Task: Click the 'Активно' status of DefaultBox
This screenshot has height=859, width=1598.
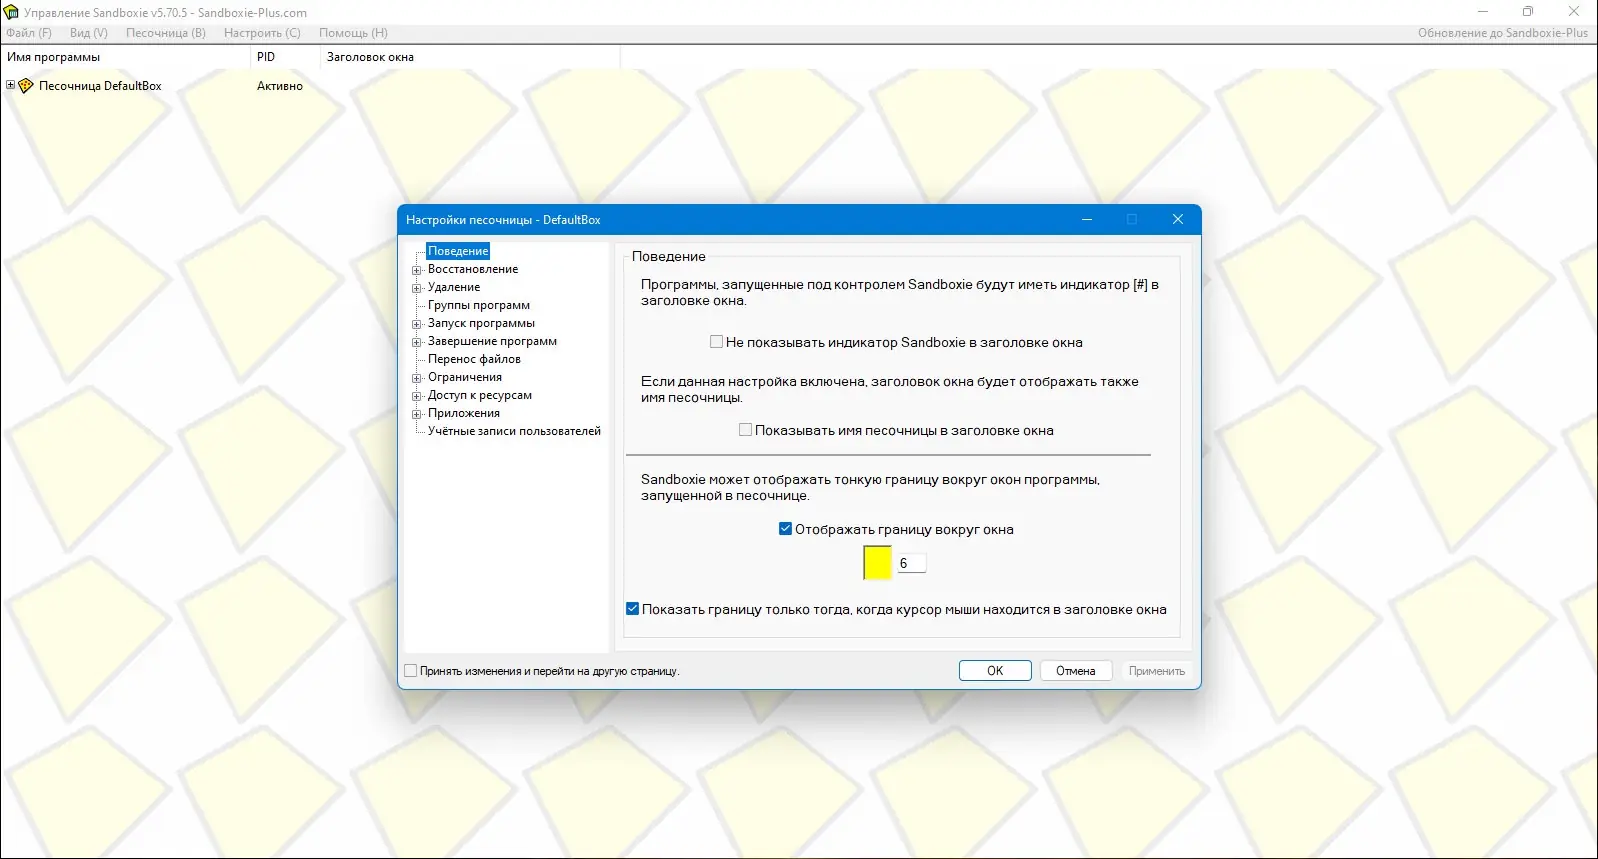Action: (x=280, y=86)
